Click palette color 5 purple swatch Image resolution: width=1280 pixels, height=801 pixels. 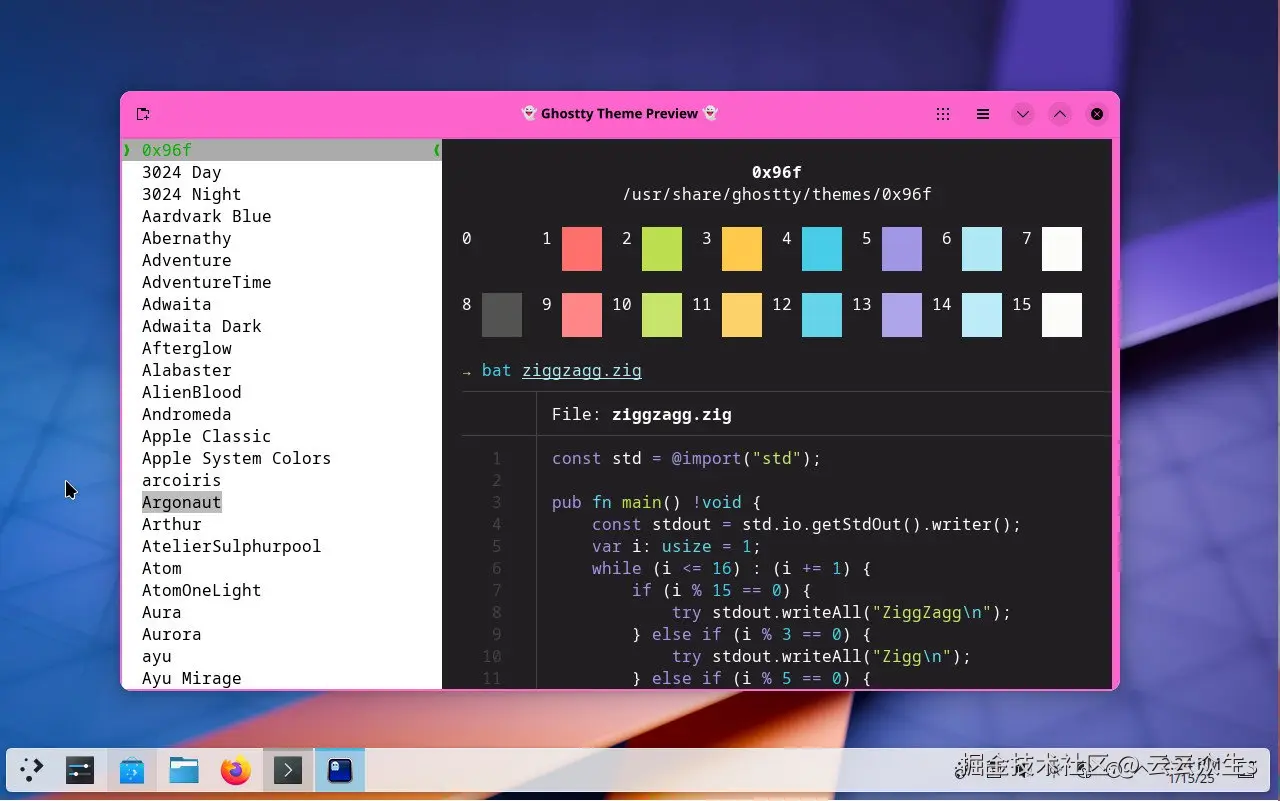pyautogui.click(x=902, y=249)
